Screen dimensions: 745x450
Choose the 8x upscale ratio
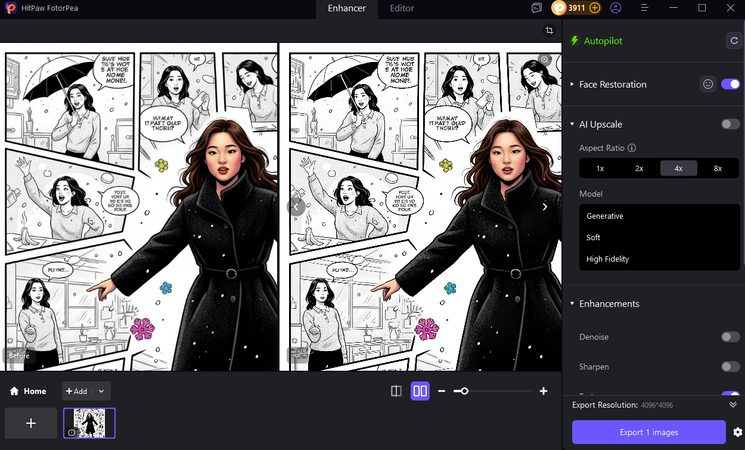coord(717,168)
